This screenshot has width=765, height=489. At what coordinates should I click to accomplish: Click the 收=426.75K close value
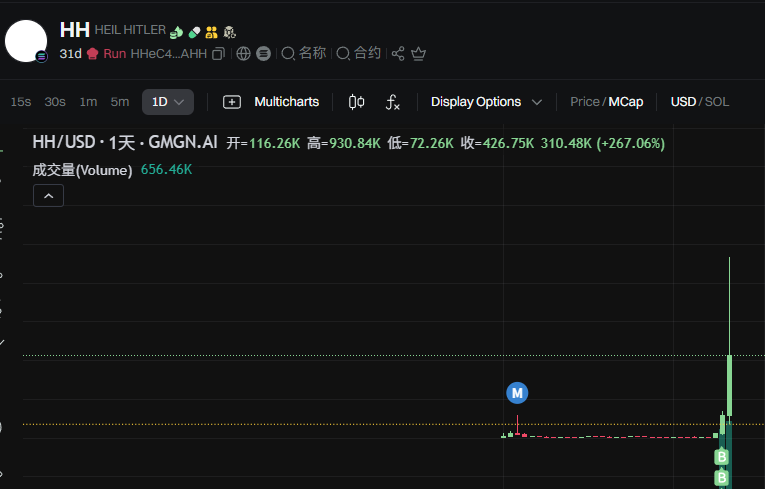click(x=497, y=143)
